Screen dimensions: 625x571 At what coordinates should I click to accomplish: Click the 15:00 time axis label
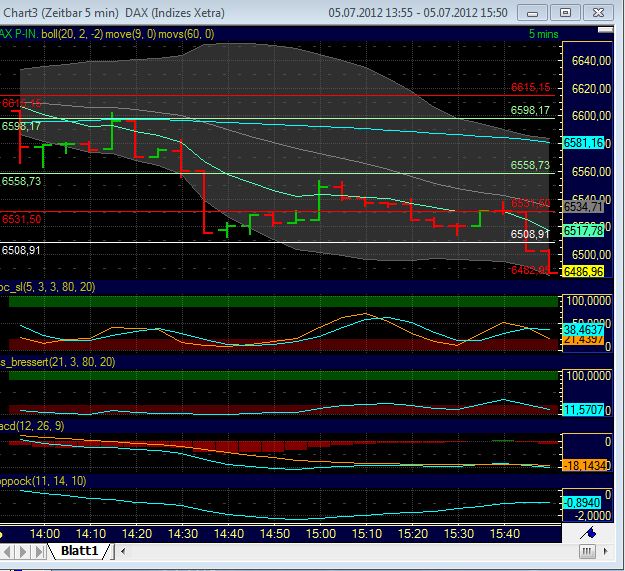point(321,534)
